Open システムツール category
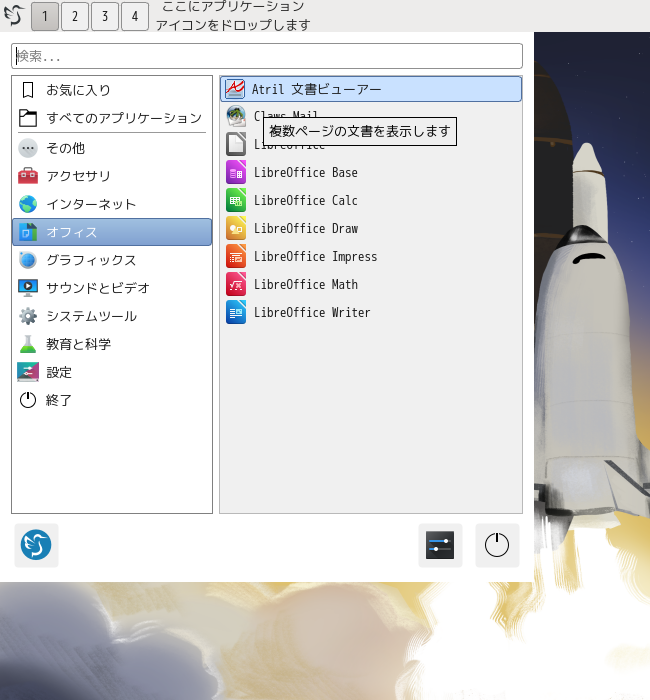Image resolution: width=650 pixels, height=700 pixels. 112,316
